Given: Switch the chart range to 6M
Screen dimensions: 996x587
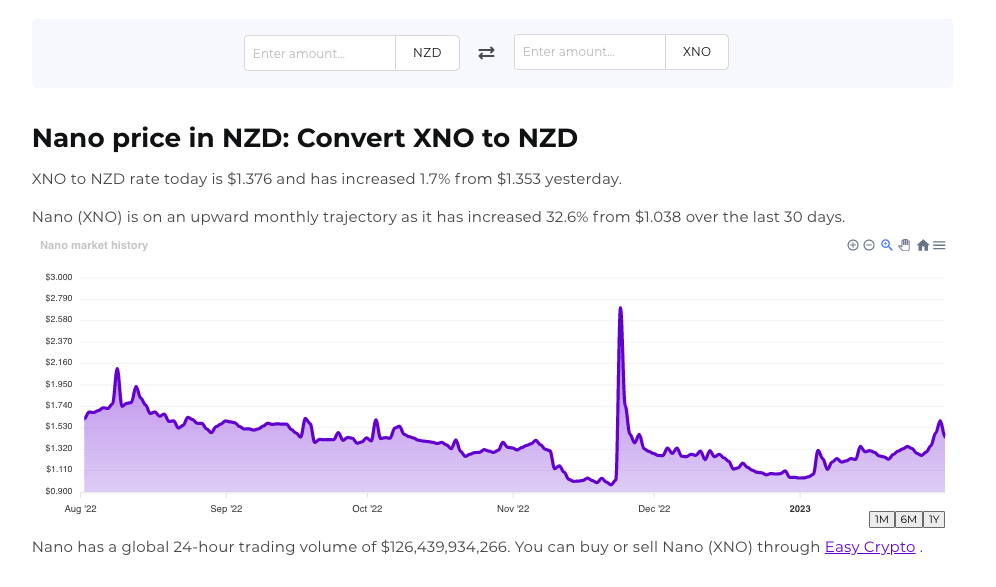Looking at the screenshot, I should pos(908,519).
